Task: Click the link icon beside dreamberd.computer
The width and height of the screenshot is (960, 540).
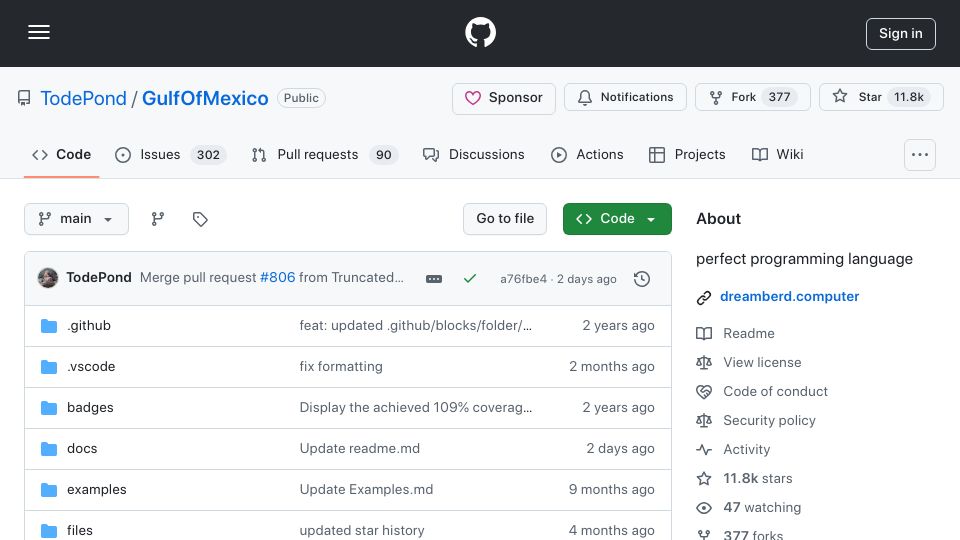Action: point(703,298)
